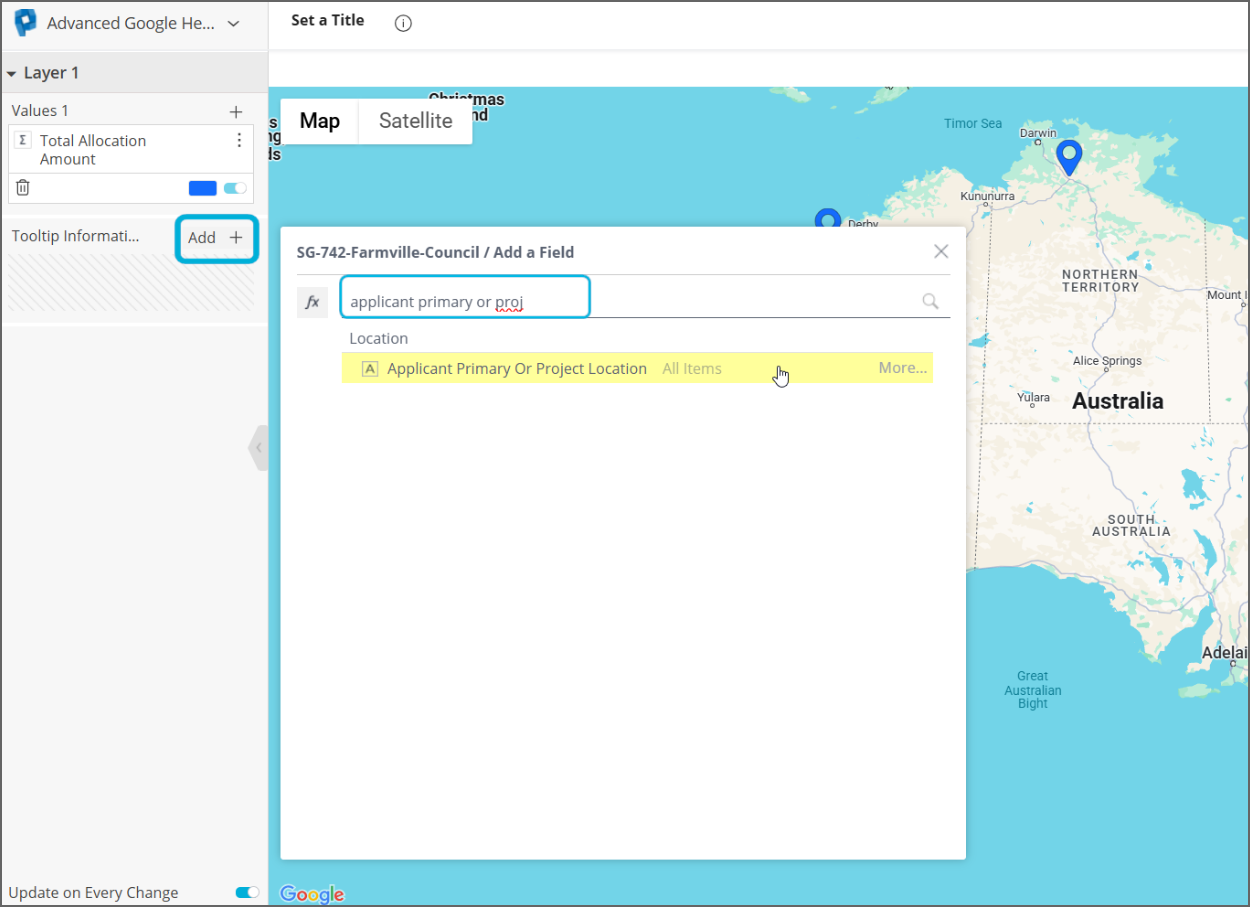Click More... on the location field row
Screen dimensions: 1250x907
pos(902,368)
